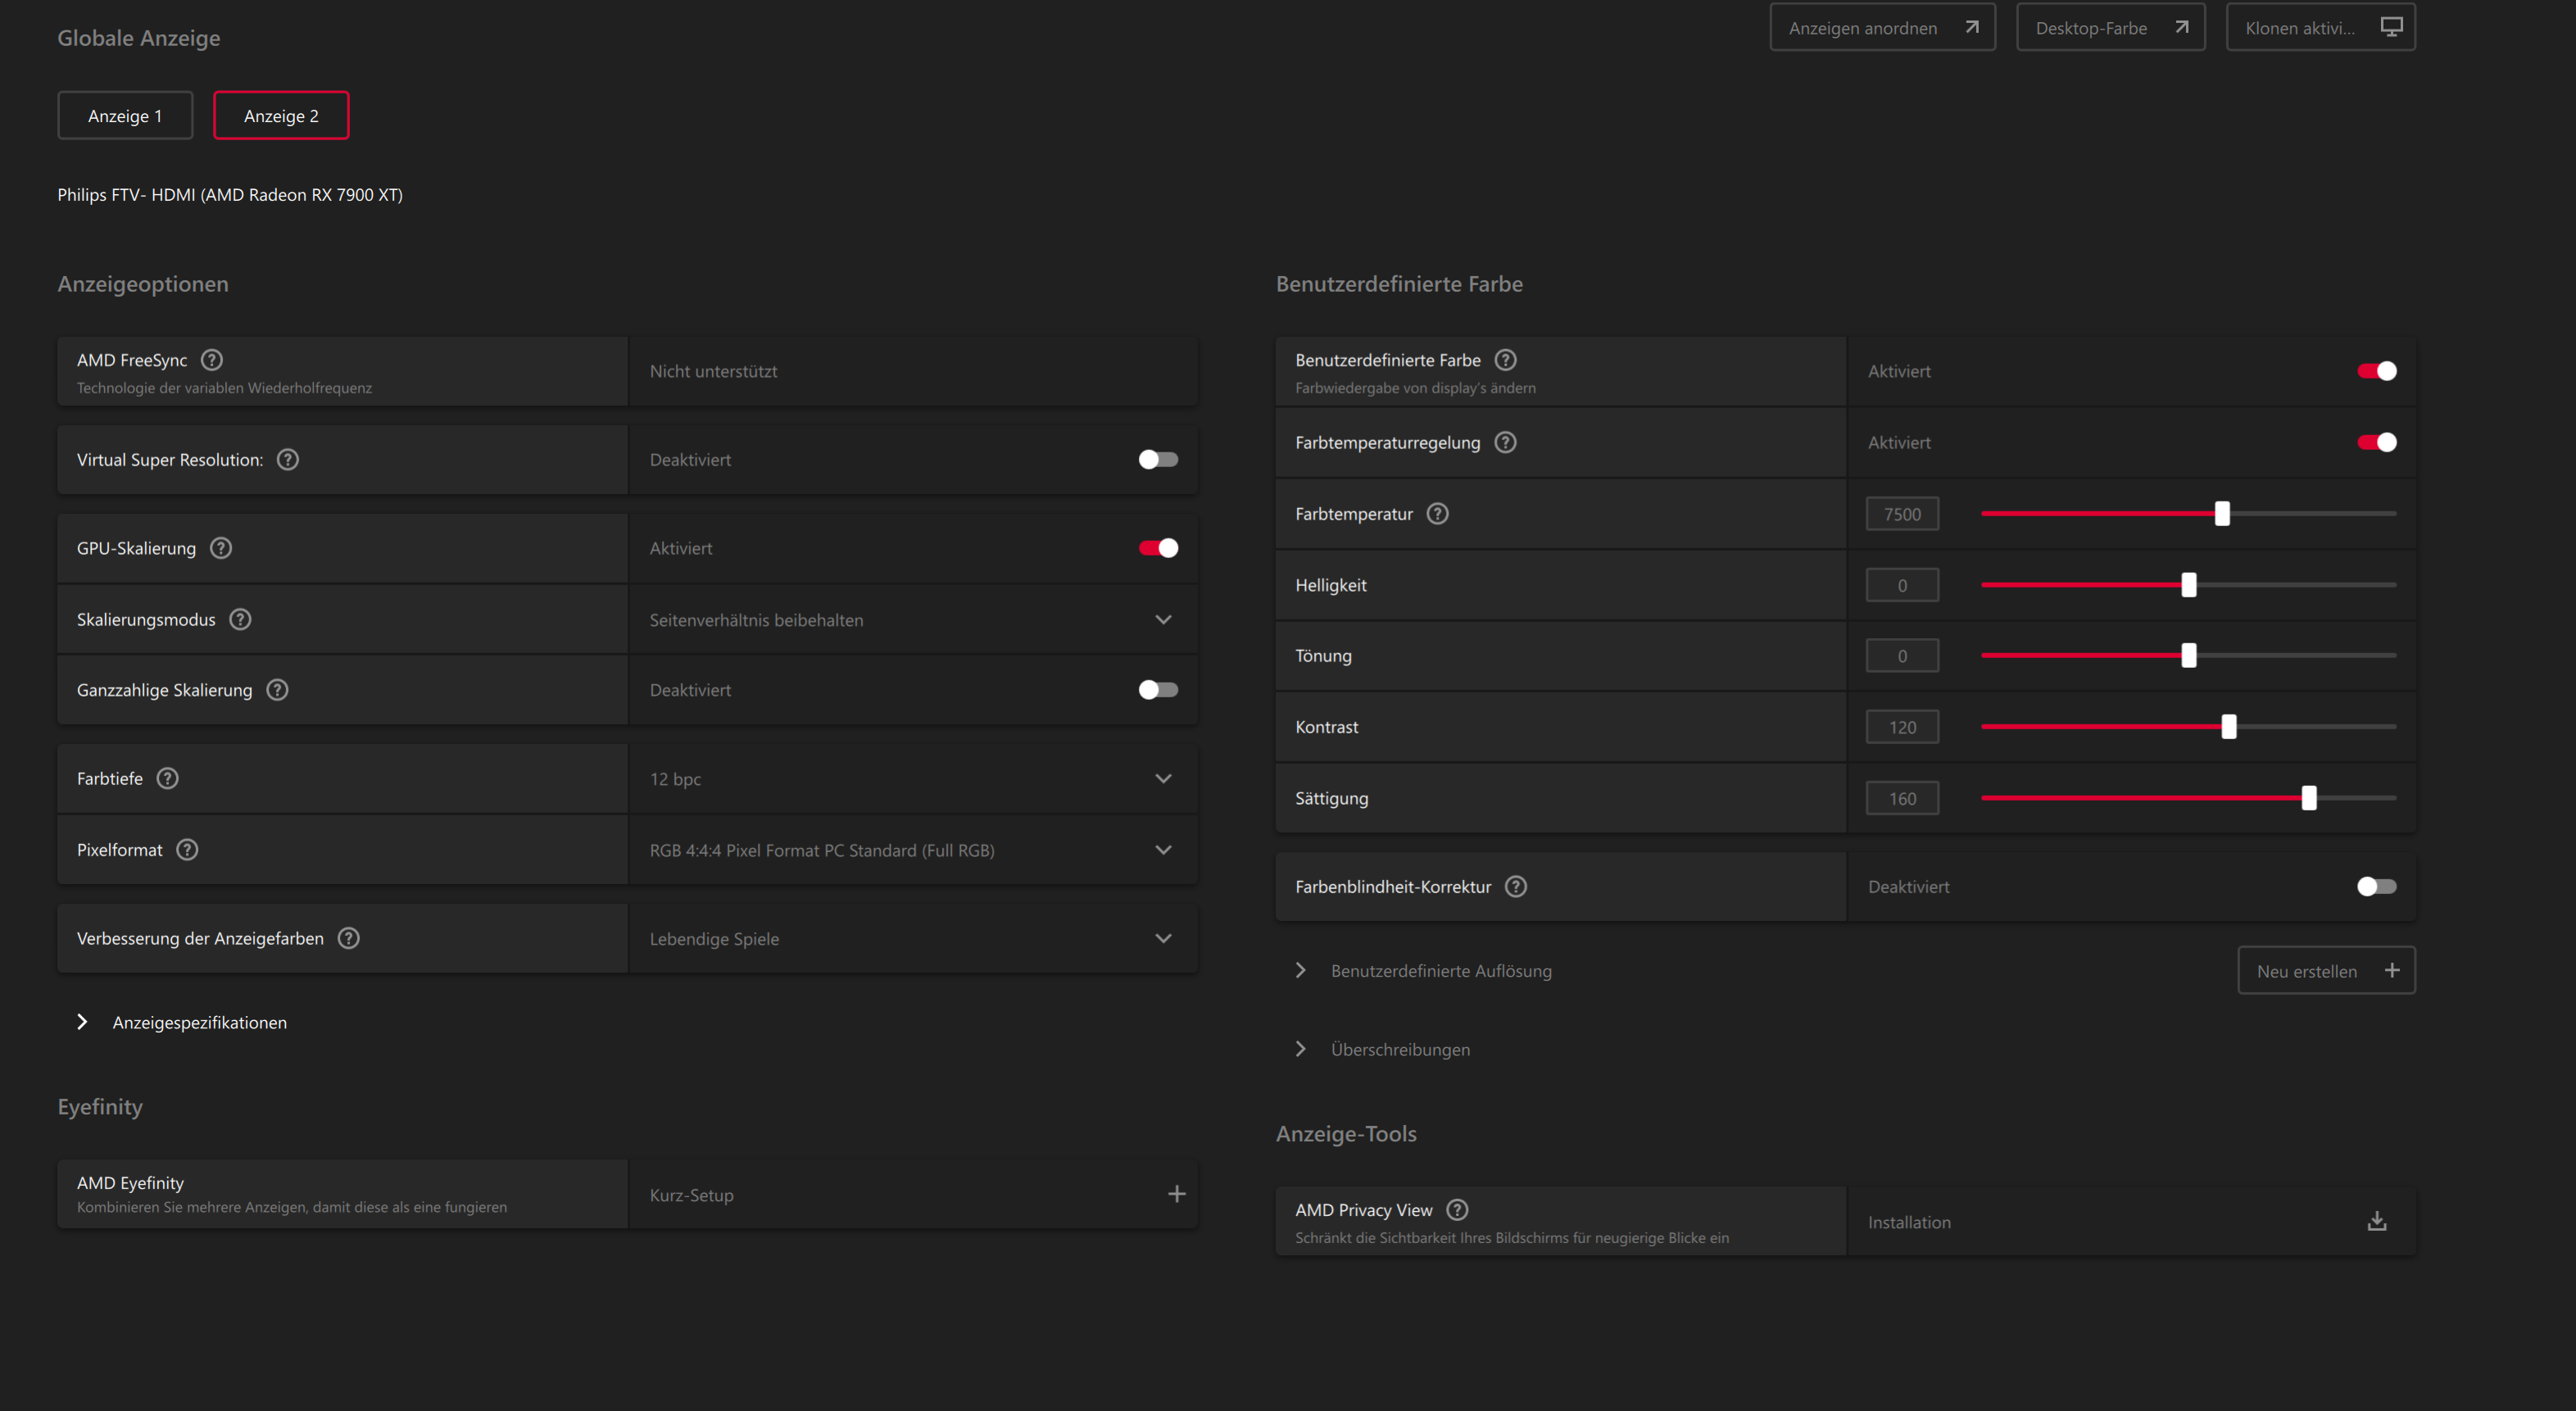Turn on Farbenblindheit-Korrektur toggle
The width and height of the screenshot is (2576, 1411).
pyautogui.click(x=2375, y=886)
